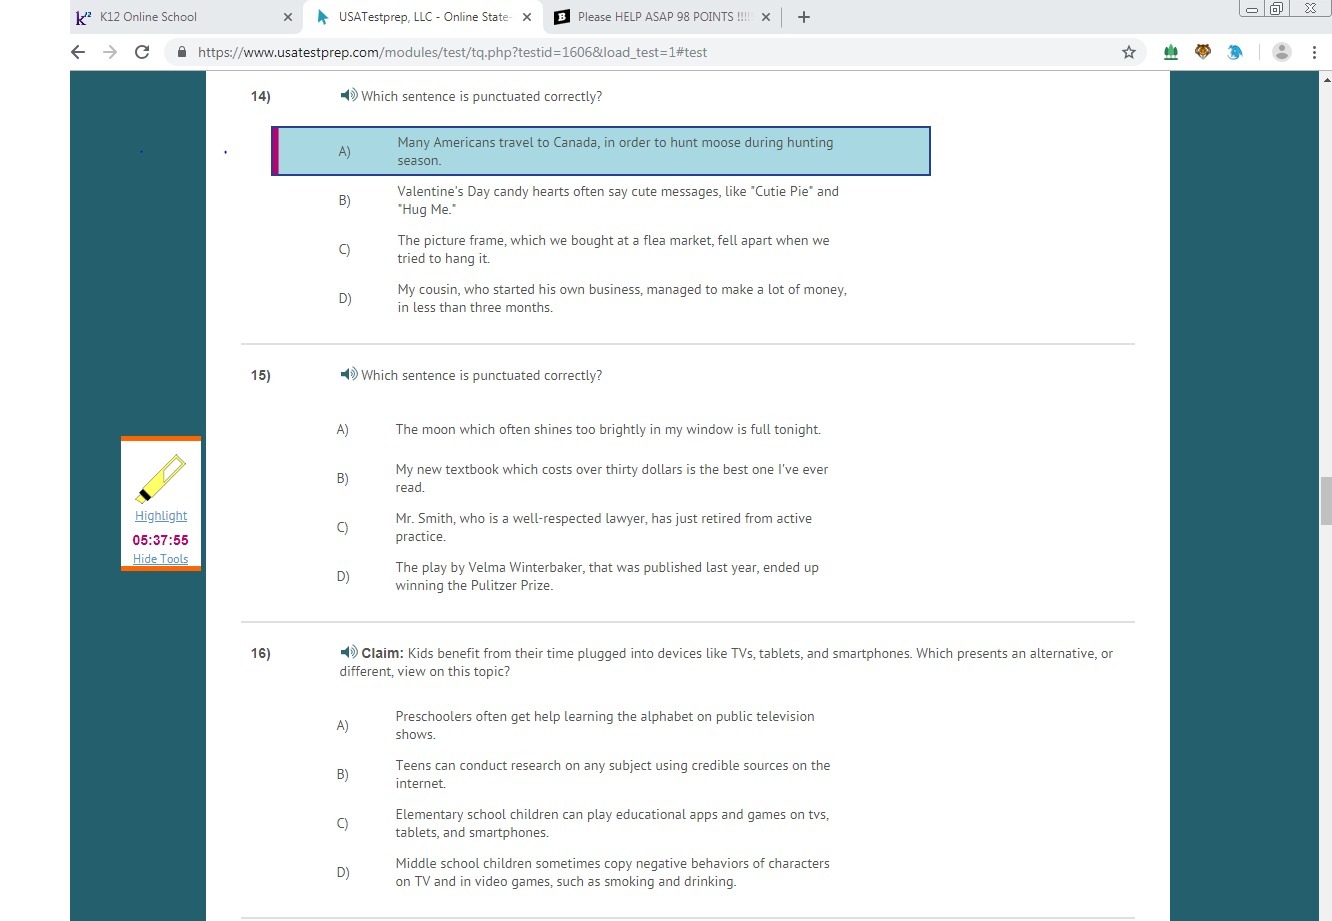View site security lock info
1332x921 pixels.
(182, 52)
